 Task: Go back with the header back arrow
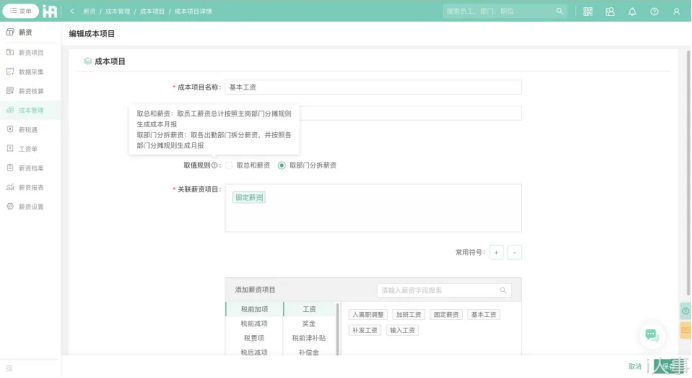tap(72, 11)
